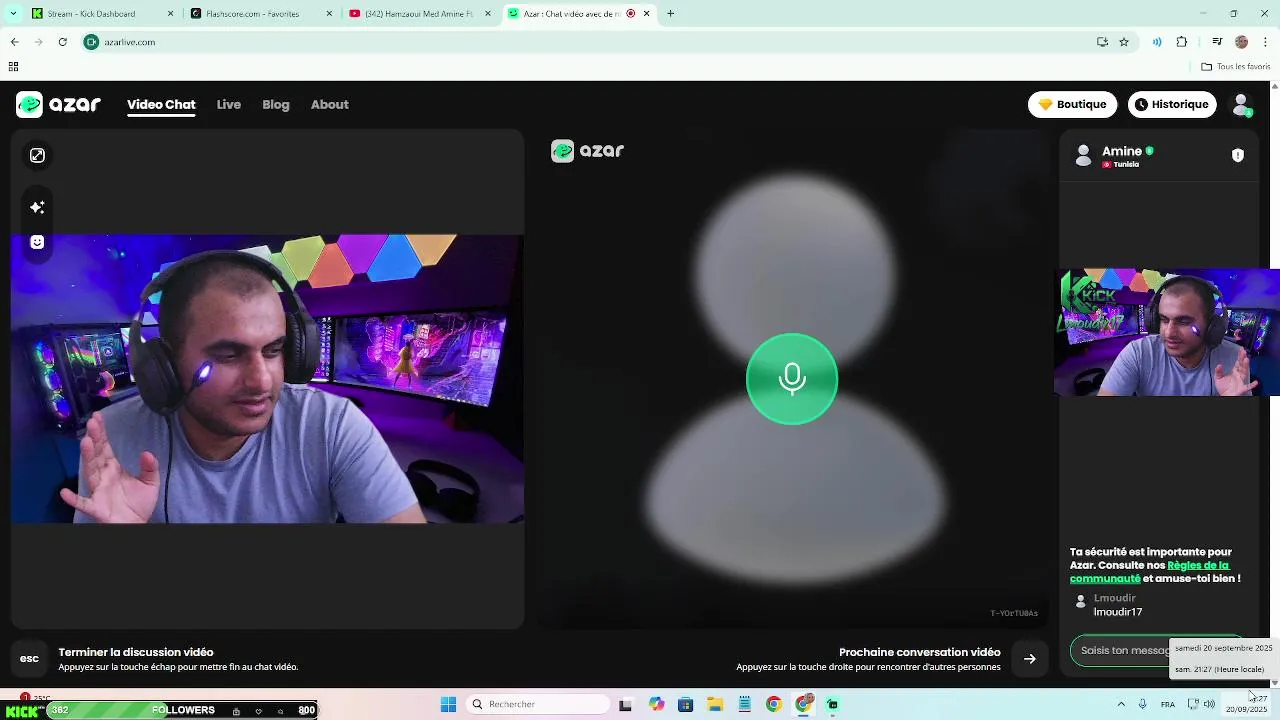The width and height of the screenshot is (1280, 720).
Task: Click the next conversation arrow button
Action: (x=1030, y=658)
